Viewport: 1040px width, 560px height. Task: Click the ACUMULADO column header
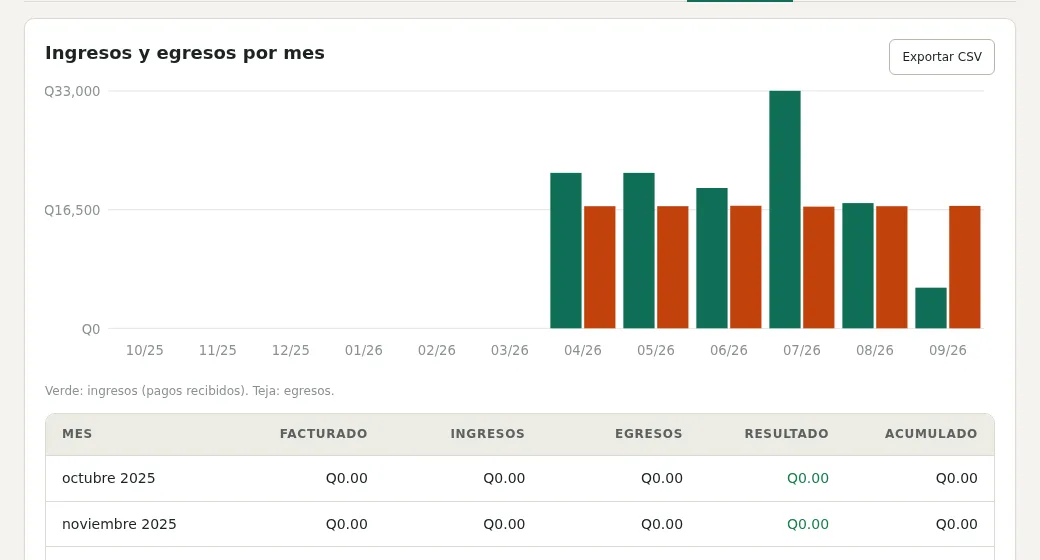931,434
